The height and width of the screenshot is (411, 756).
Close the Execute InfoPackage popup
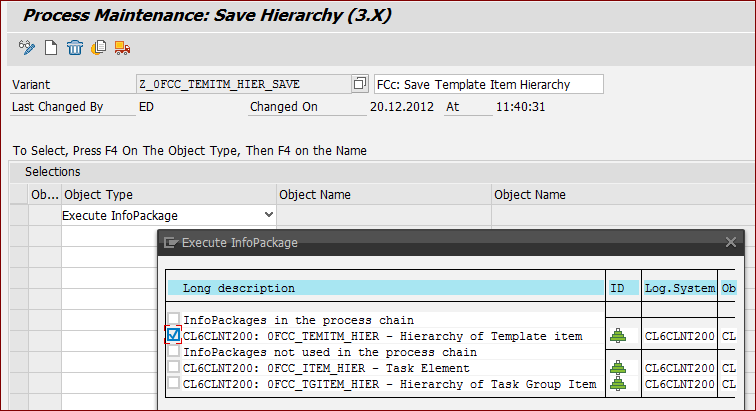[730, 242]
